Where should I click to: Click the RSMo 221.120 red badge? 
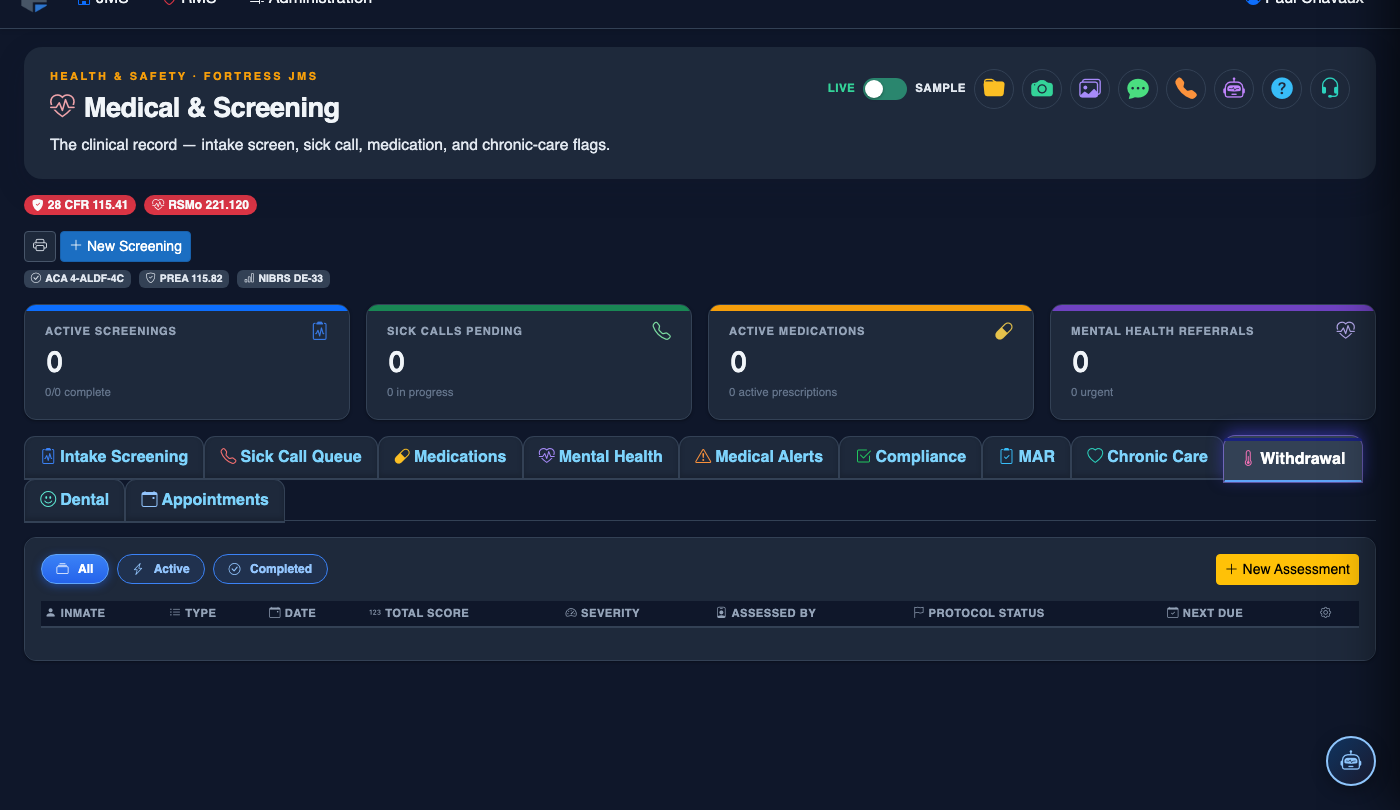[x=200, y=205]
